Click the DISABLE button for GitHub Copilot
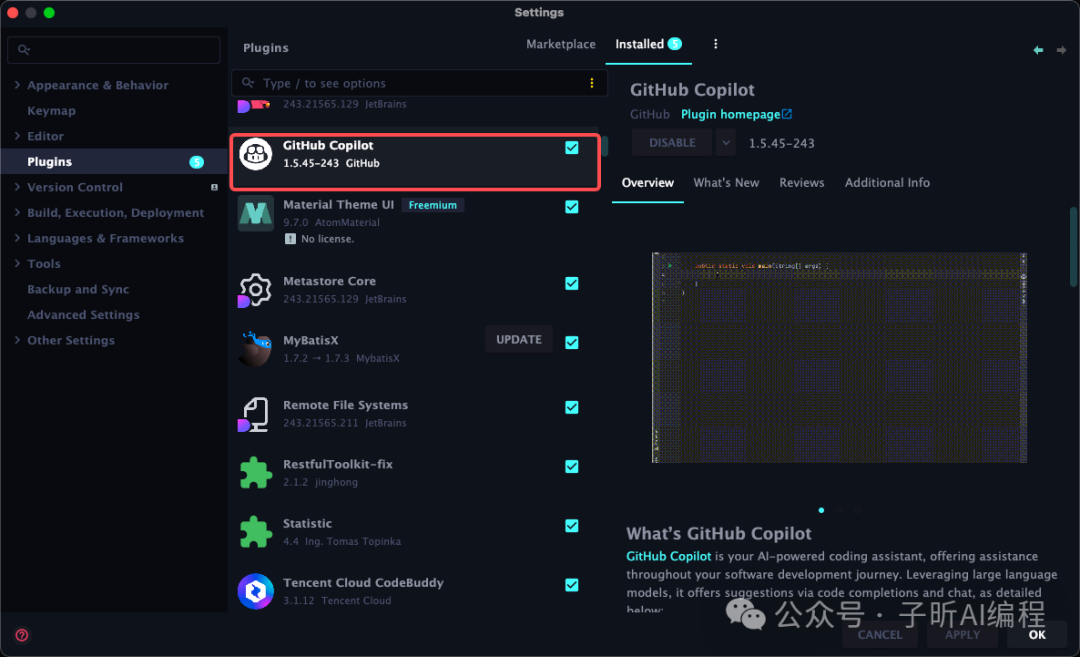The height and width of the screenshot is (657, 1080). [x=672, y=143]
